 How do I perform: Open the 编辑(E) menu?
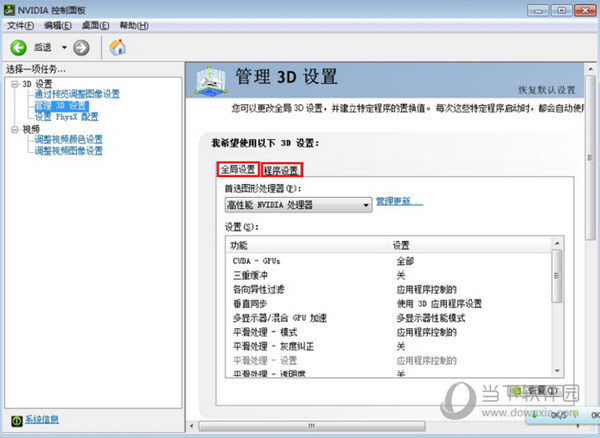[x=58, y=26]
